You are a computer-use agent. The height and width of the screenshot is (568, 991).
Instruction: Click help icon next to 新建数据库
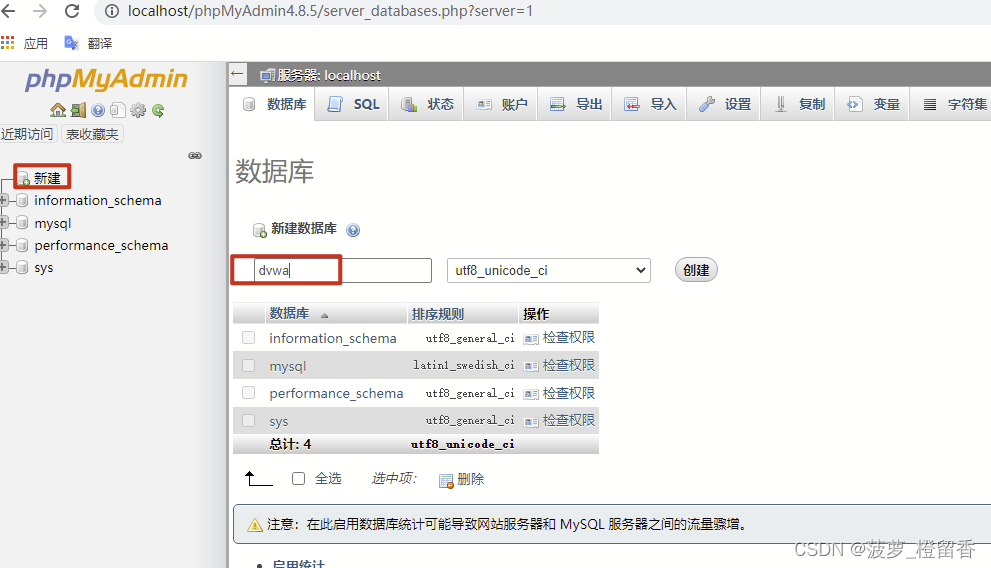click(x=353, y=230)
